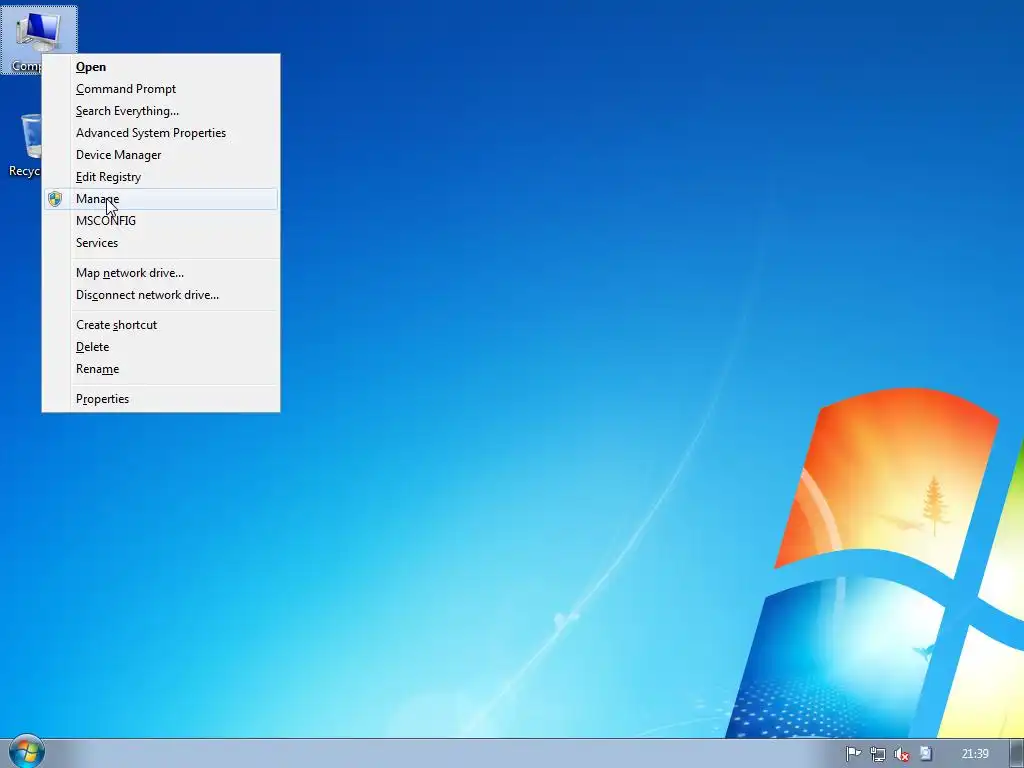The height and width of the screenshot is (768, 1024).
Task: Open Device Manager from menu
Action: pyautogui.click(x=161, y=155)
